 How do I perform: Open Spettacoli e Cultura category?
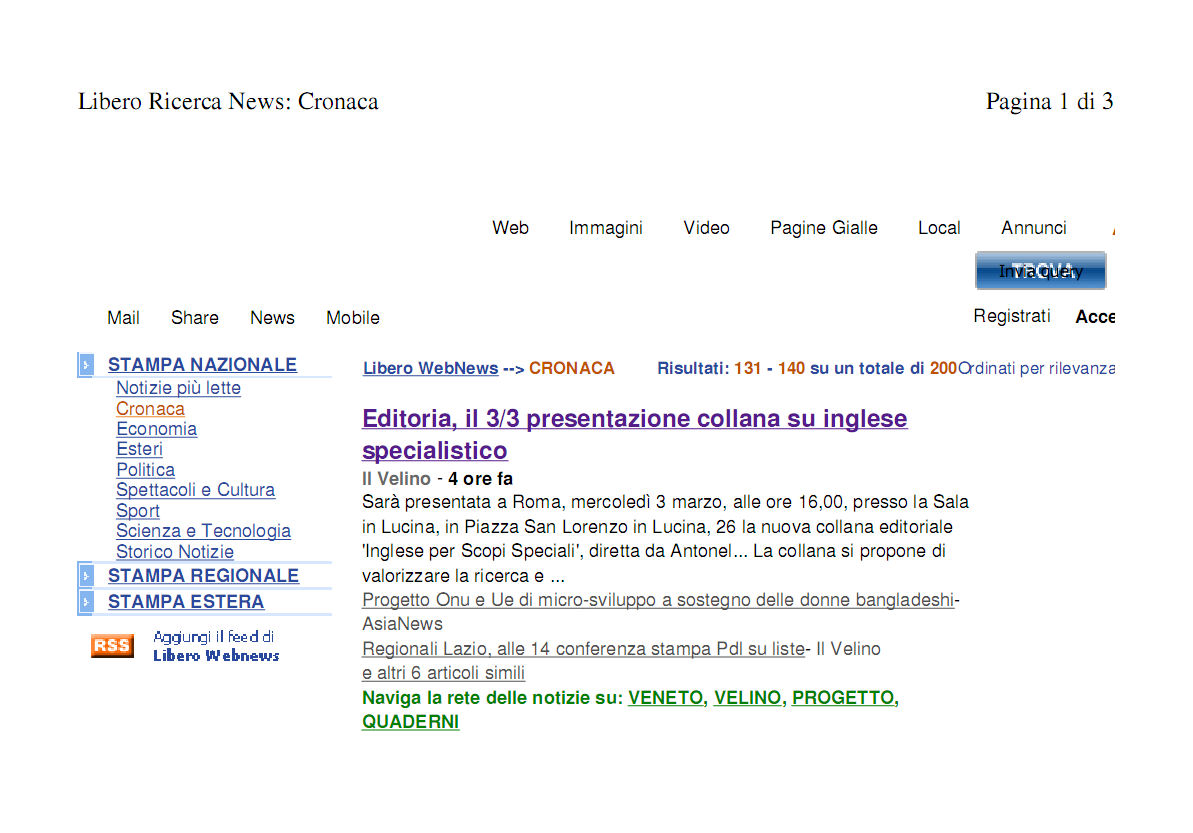(x=196, y=490)
